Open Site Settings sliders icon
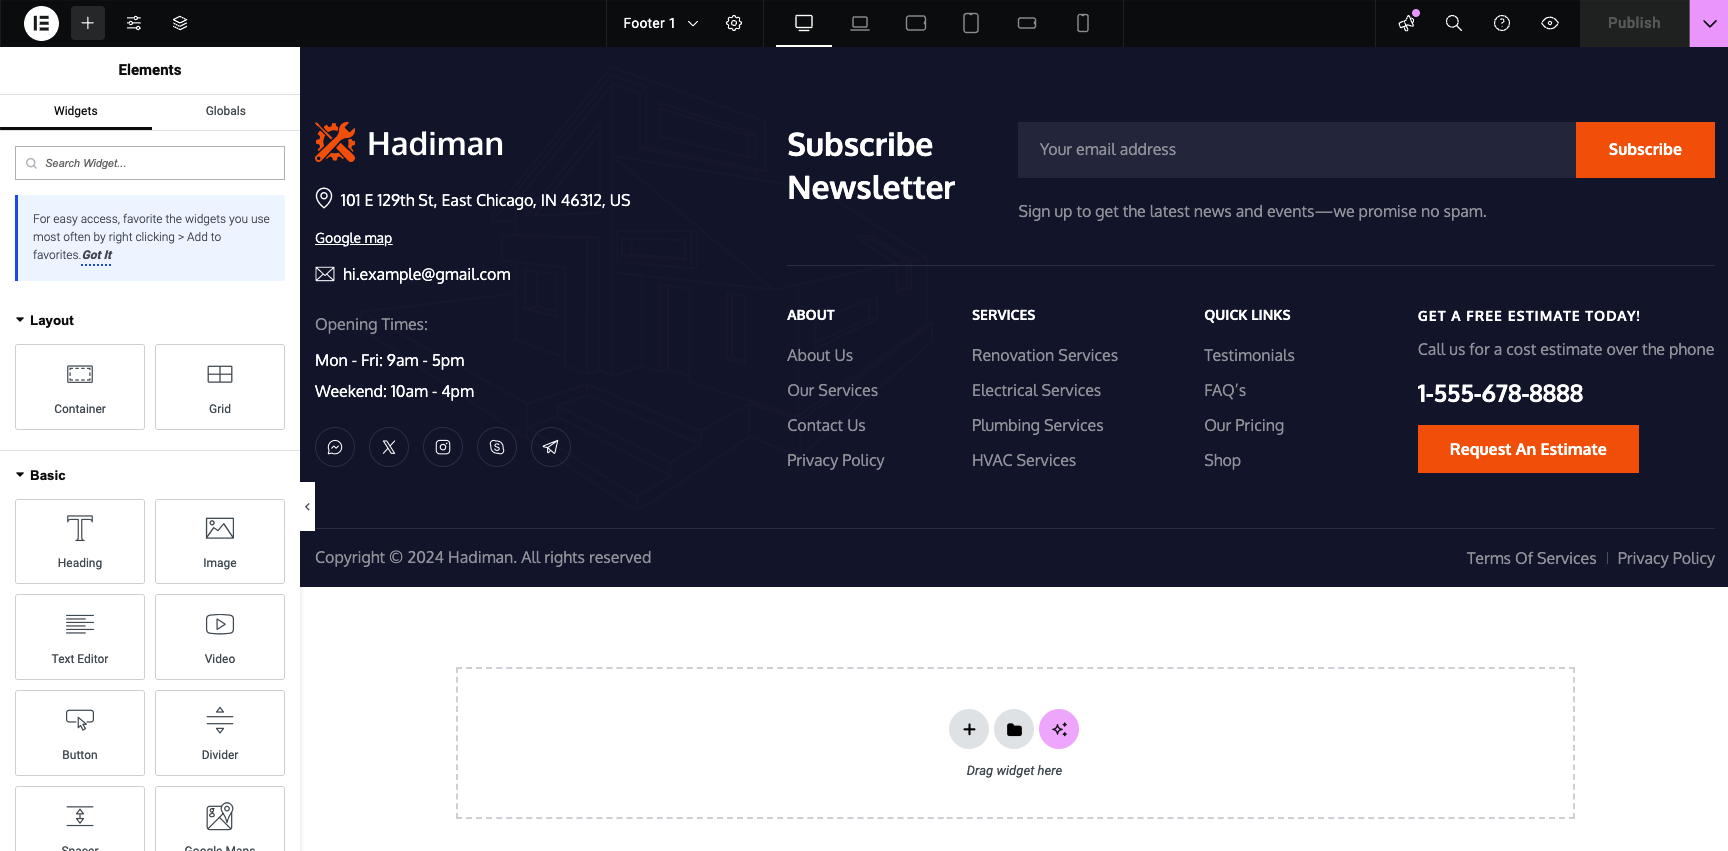This screenshot has width=1728, height=851. (134, 23)
